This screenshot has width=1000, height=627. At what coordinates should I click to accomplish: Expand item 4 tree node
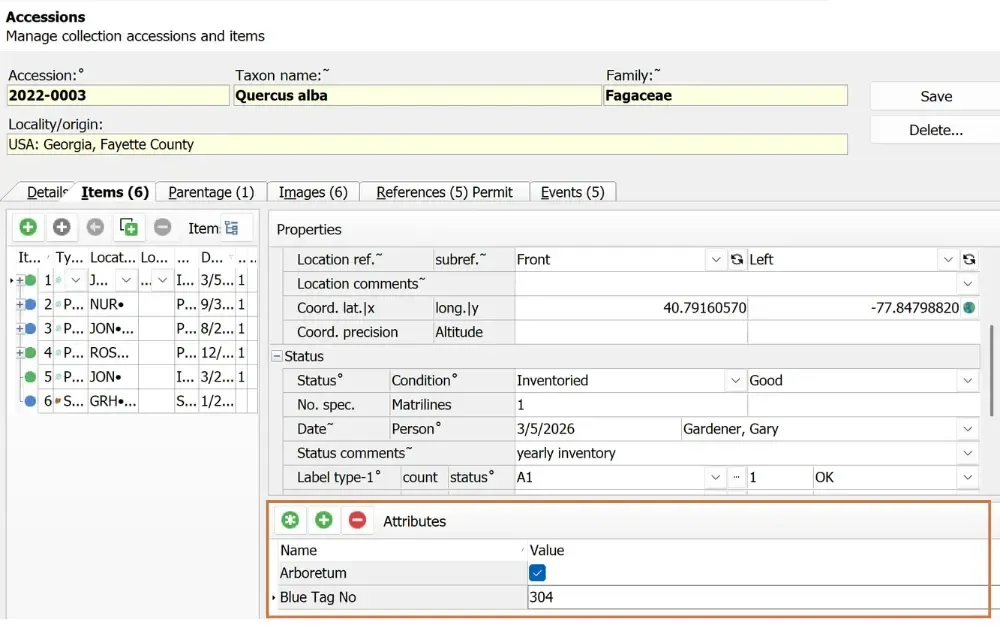pyautogui.click(x=20, y=353)
